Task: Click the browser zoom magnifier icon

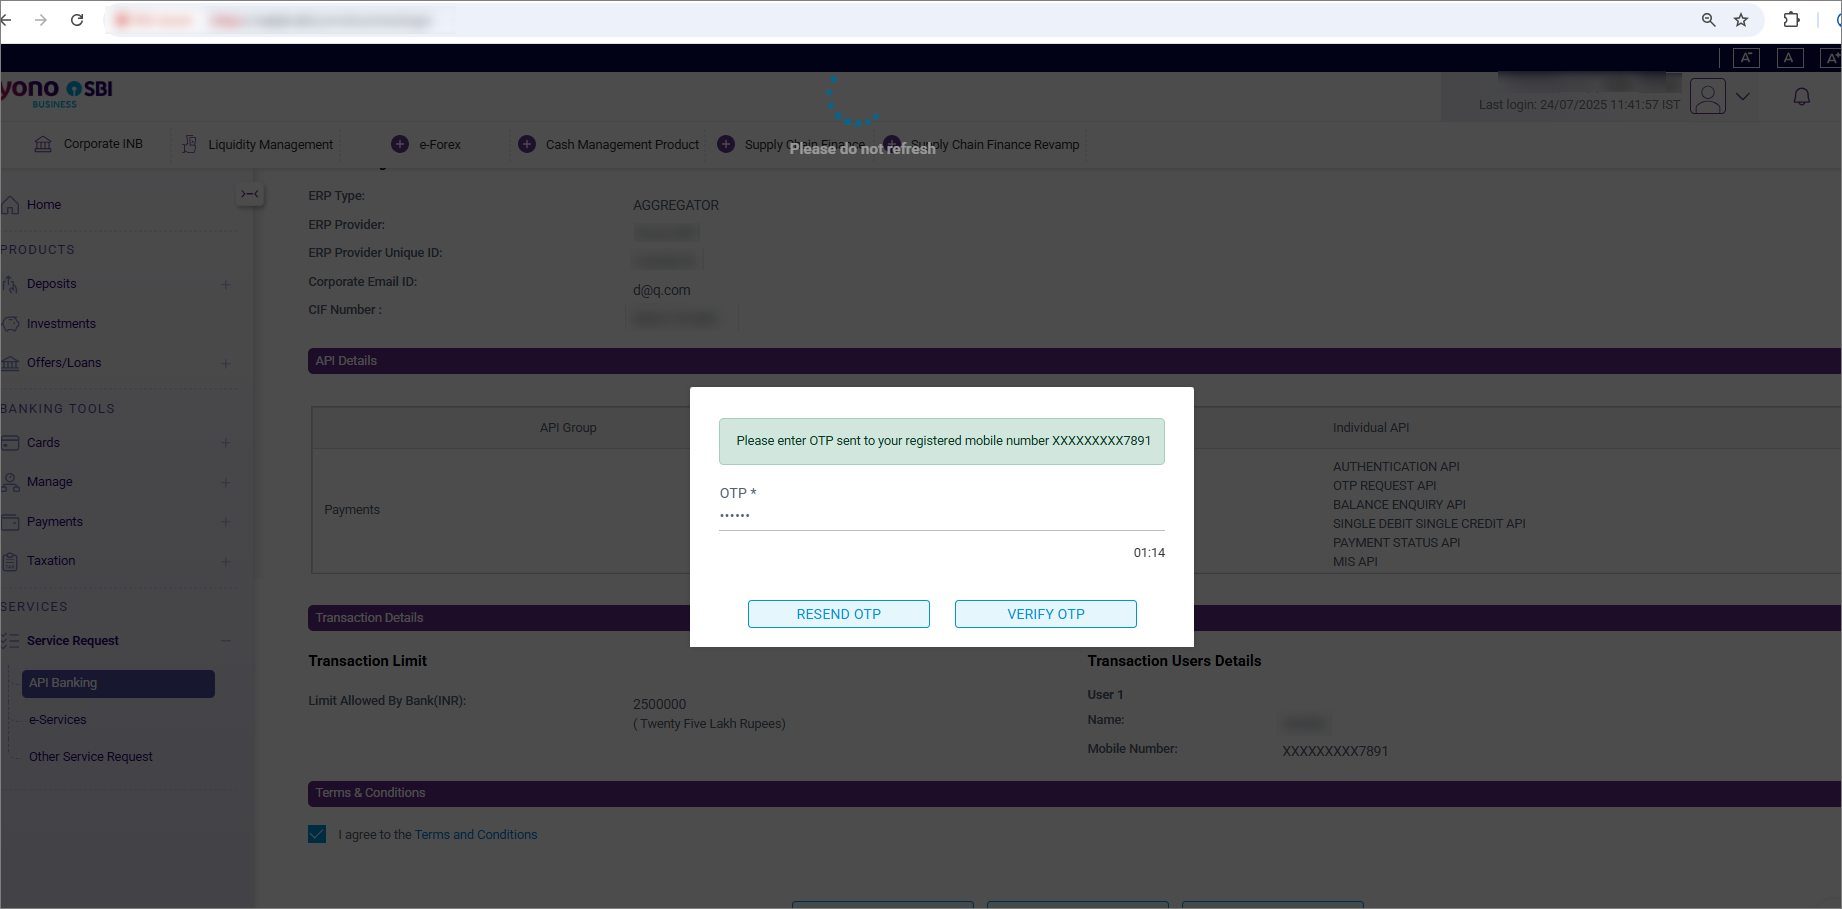Action: click(1709, 20)
